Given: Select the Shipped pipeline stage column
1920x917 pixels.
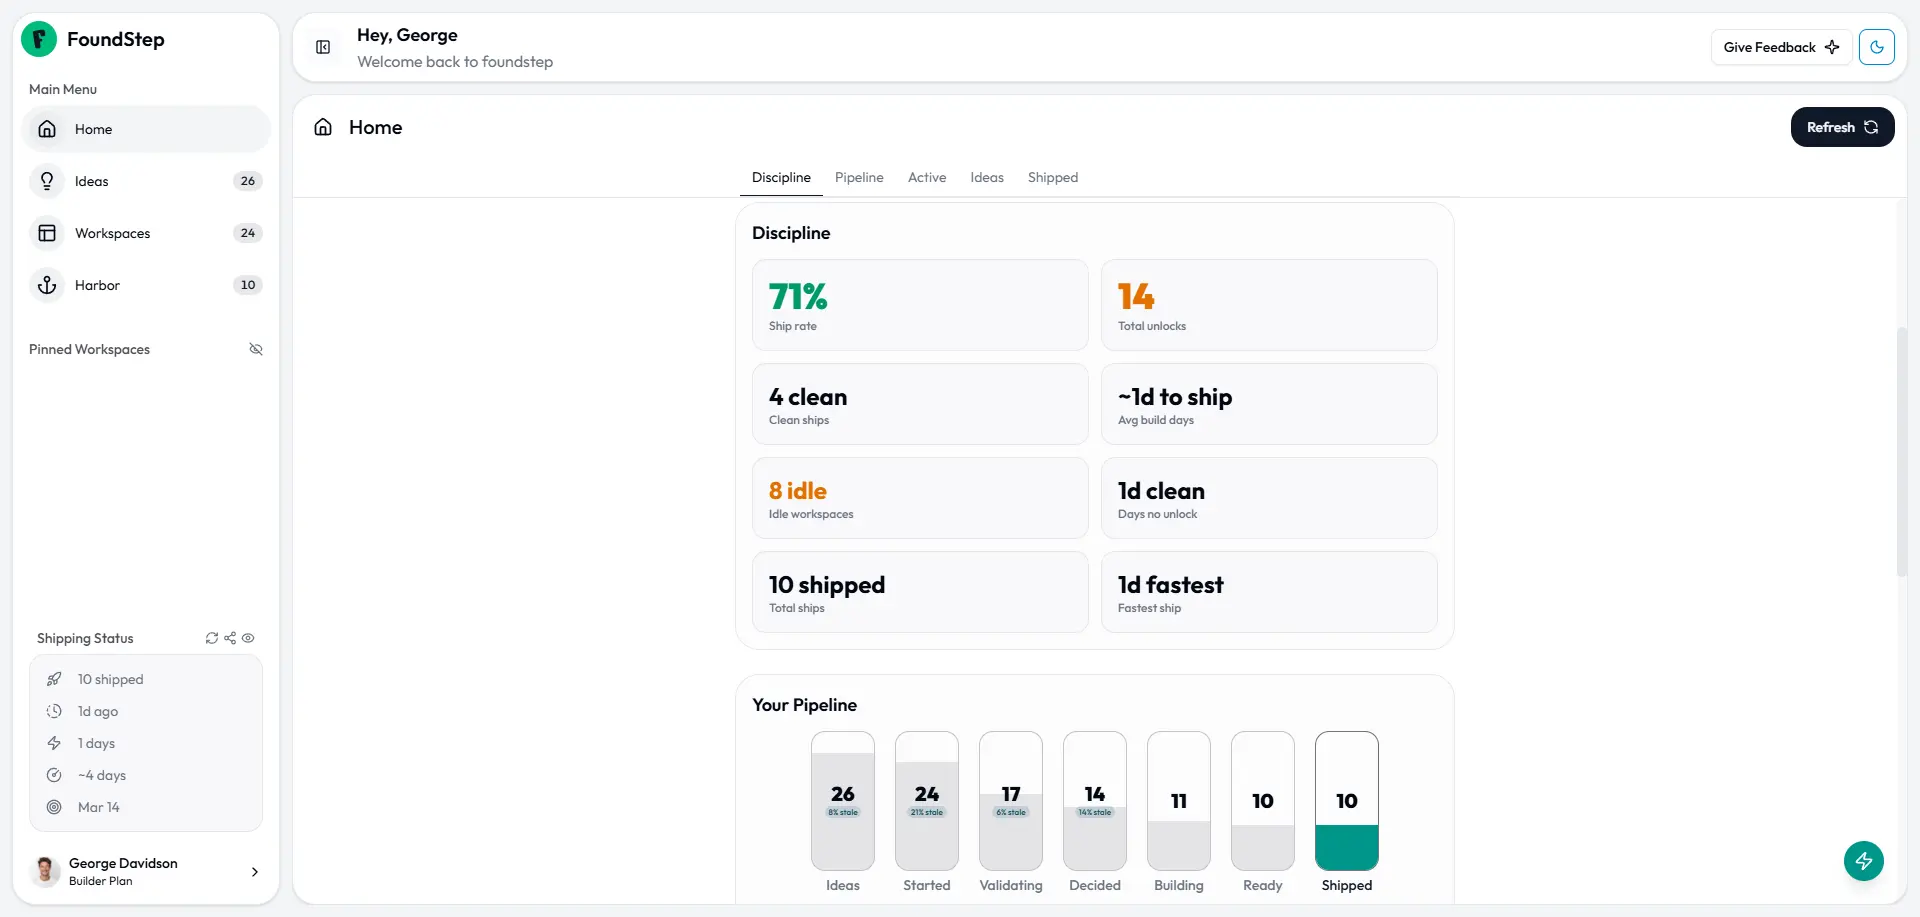Looking at the screenshot, I should [x=1347, y=812].
